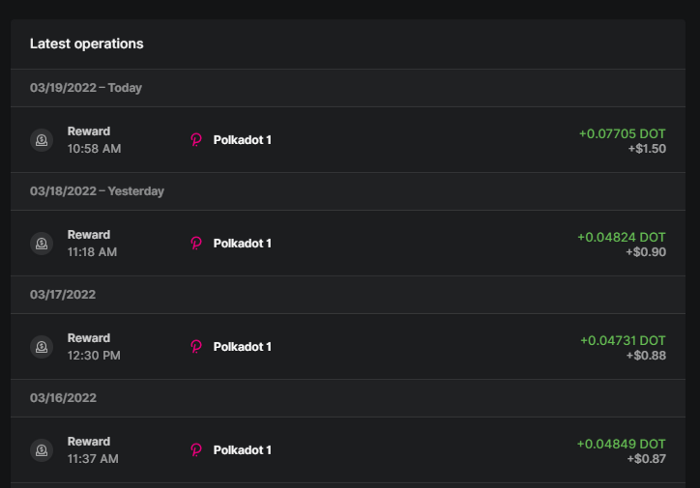The height and width of the screenshot is (488, 700).
Task: Select Polkadot 1 account name in today's row
Action: tap(242, 140)
